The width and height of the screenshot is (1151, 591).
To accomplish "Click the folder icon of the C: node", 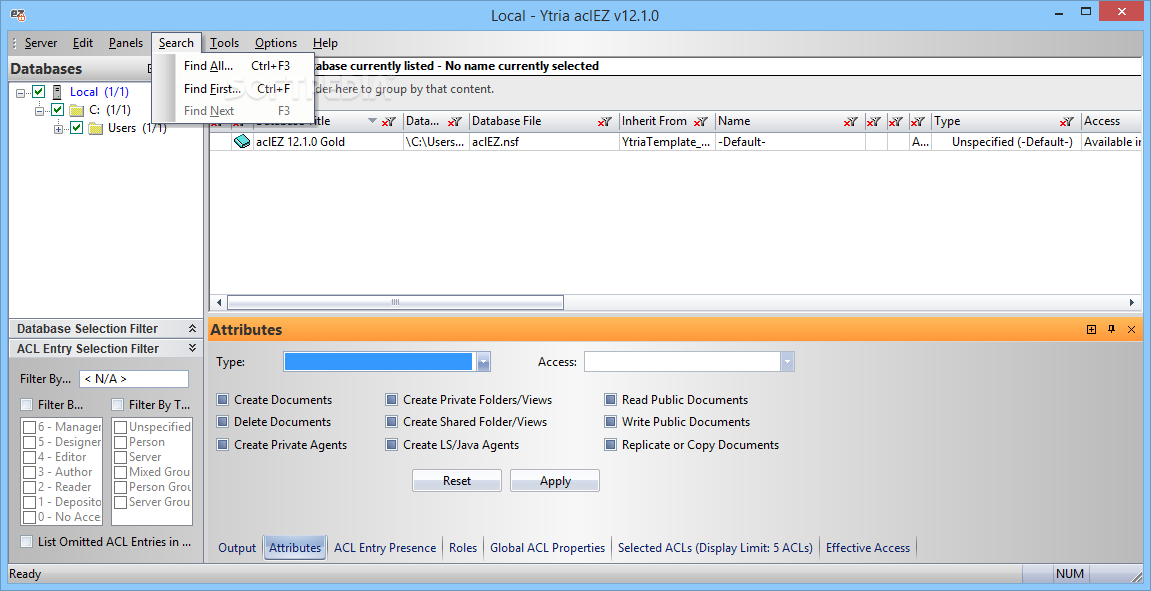I will click(76, 110).
